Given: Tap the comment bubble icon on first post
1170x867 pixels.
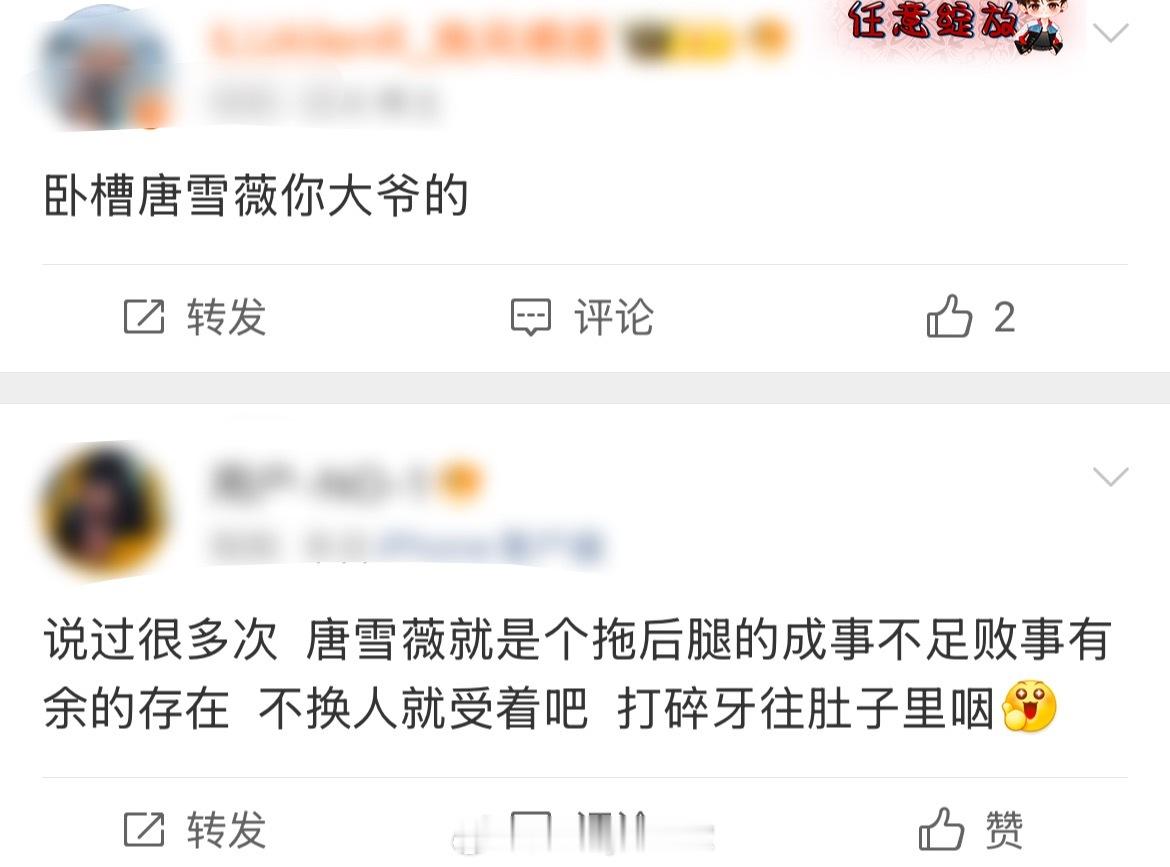Looking at the screenshot, I should point(531,317).
